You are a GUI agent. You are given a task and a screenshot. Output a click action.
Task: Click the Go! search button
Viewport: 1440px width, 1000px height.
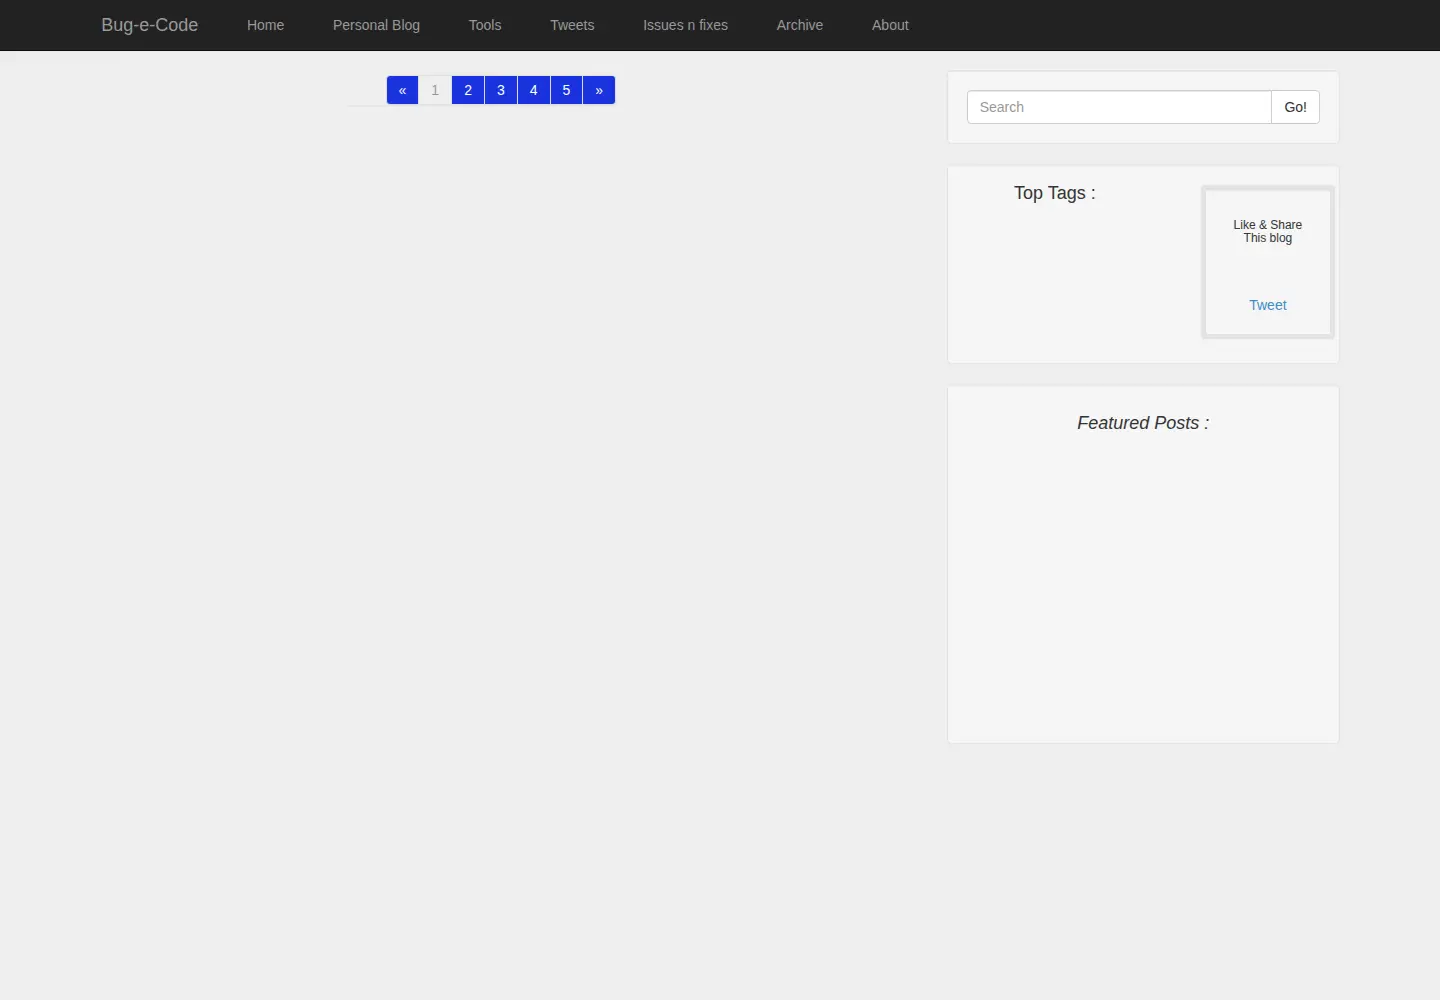tap(1295, 107)
